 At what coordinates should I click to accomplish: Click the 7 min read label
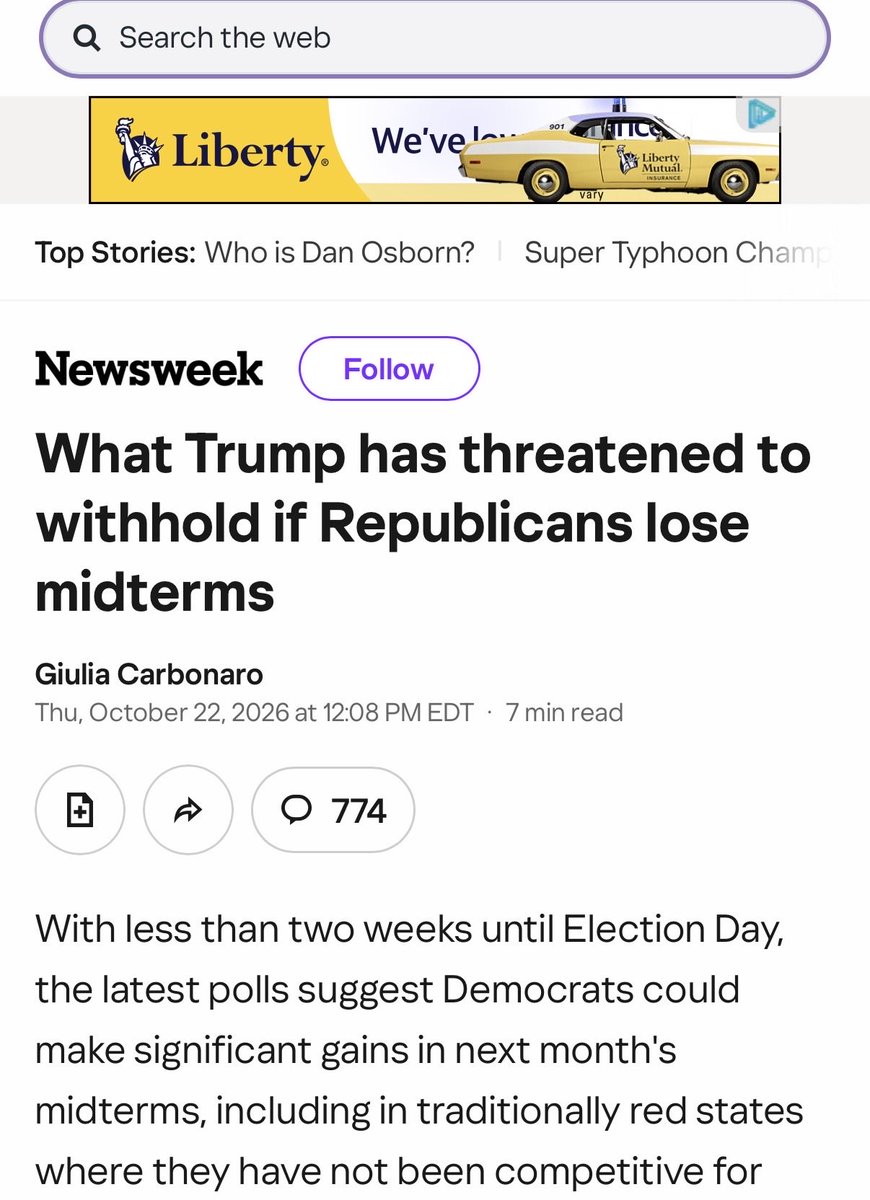pyautogui.click(x=565, y=713)
